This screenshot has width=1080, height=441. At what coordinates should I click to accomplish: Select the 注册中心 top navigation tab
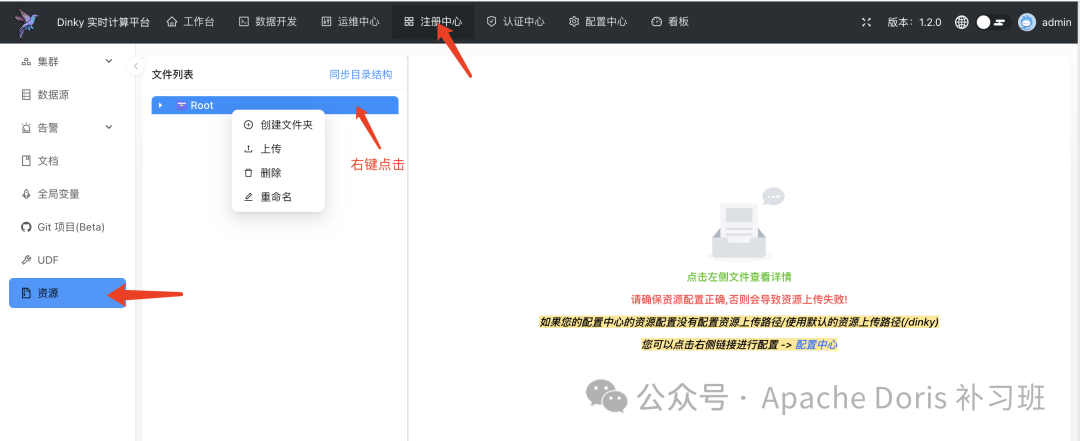pos(433,21)
